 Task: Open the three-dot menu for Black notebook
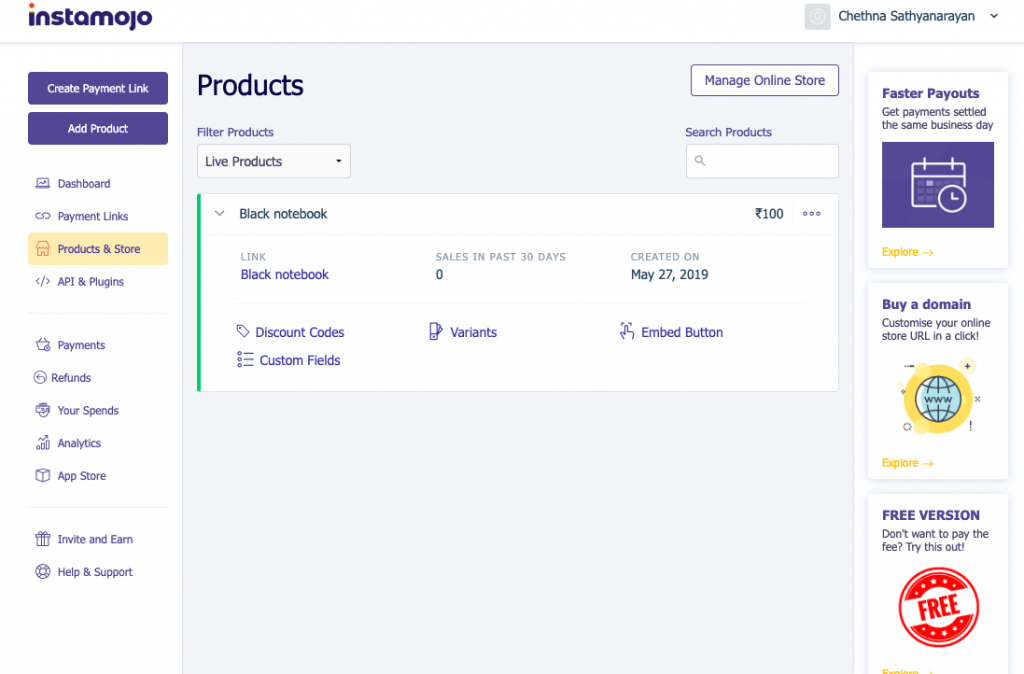click(811, 214)
